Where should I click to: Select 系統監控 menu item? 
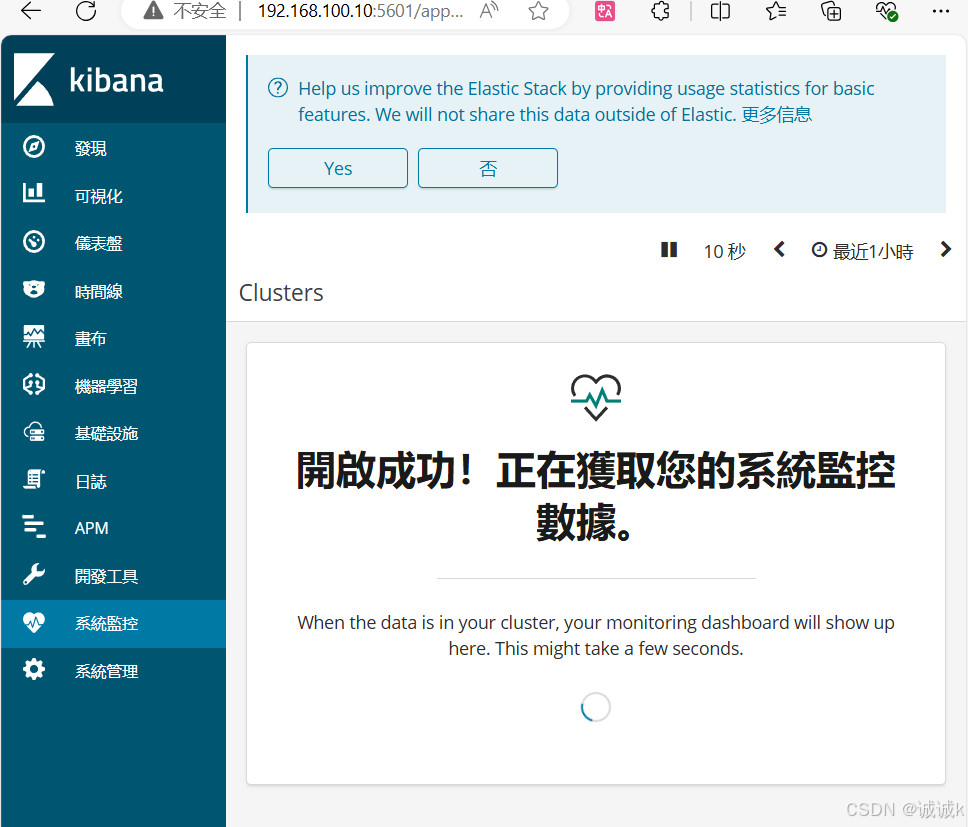(x=106, y=623)
